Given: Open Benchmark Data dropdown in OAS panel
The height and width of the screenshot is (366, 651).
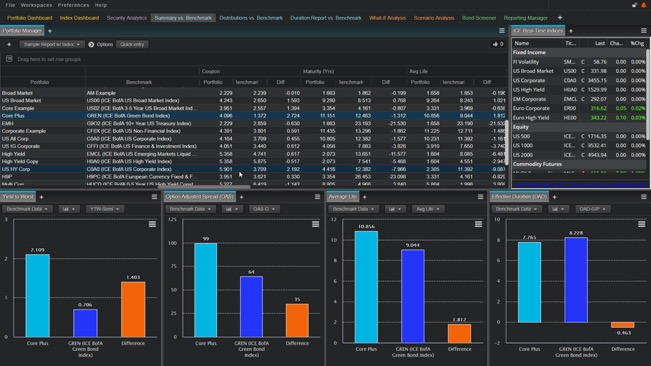Looking at the screenshot, I should coord(190,209).
